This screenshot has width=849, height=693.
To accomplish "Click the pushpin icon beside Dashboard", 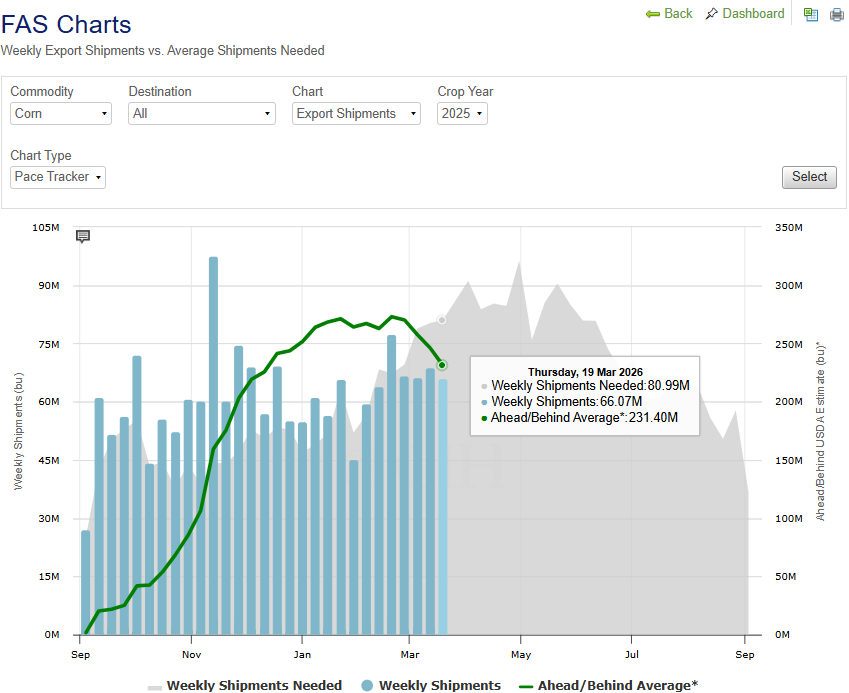I will pyautogui.click(x=711, y=14).
